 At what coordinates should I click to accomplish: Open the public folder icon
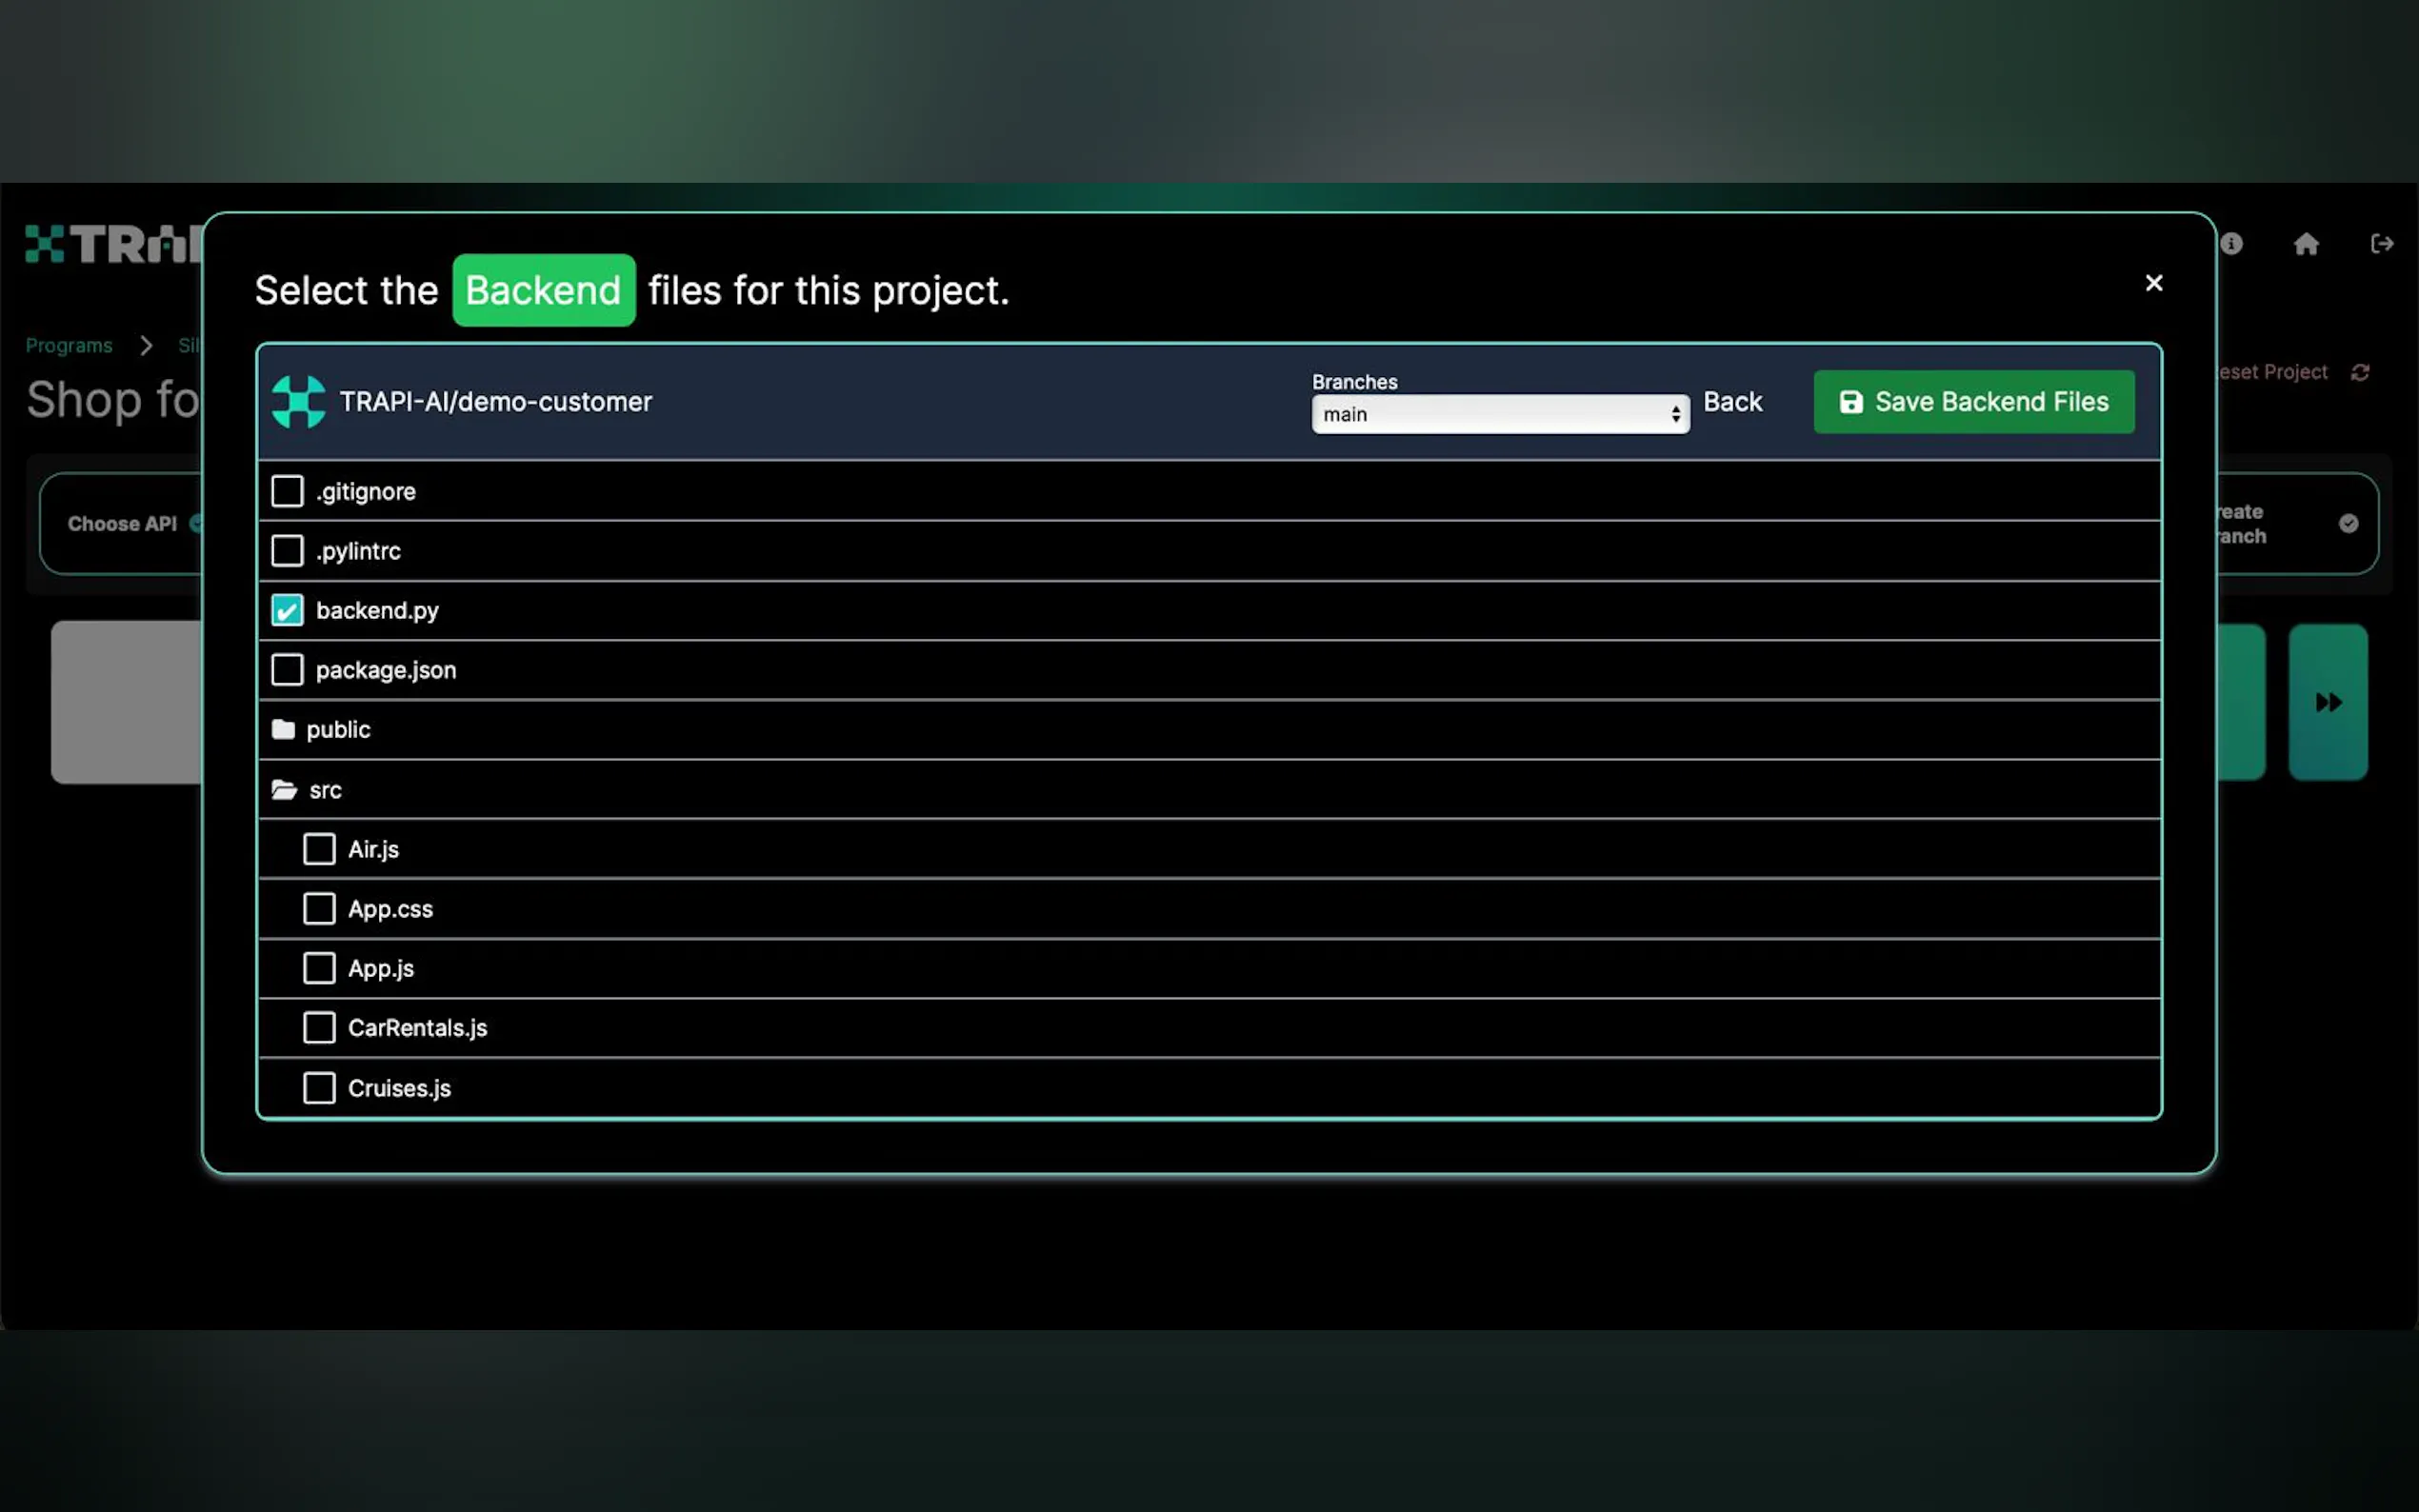point(283,730)
